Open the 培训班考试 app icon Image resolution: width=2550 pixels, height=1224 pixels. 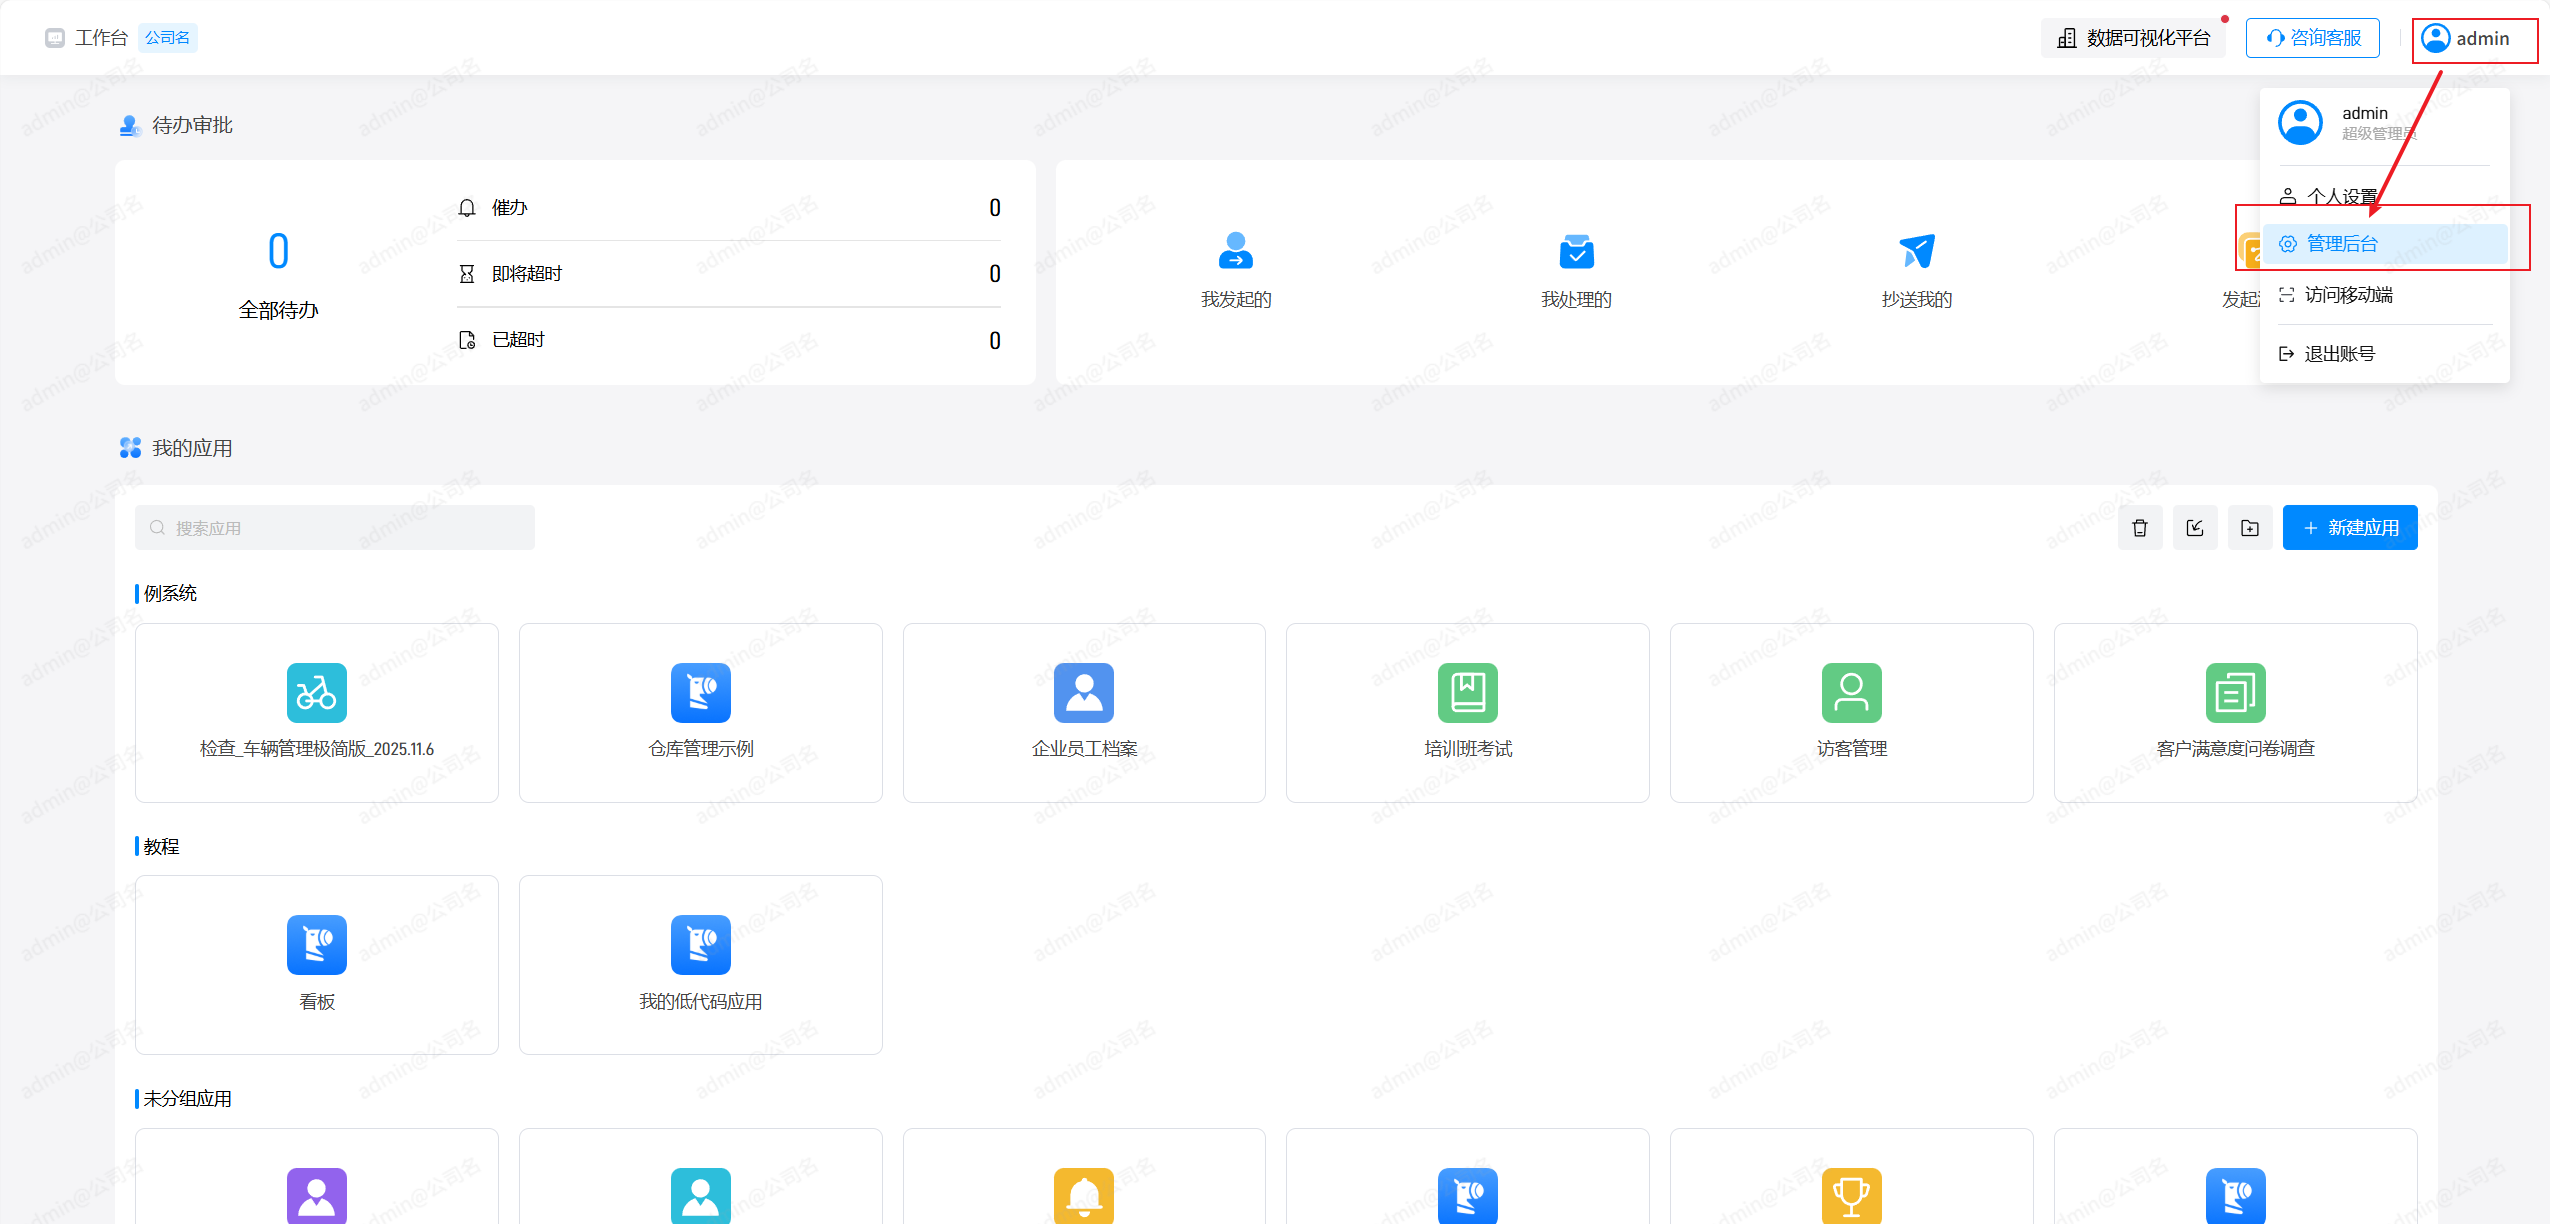[1467, 693]
